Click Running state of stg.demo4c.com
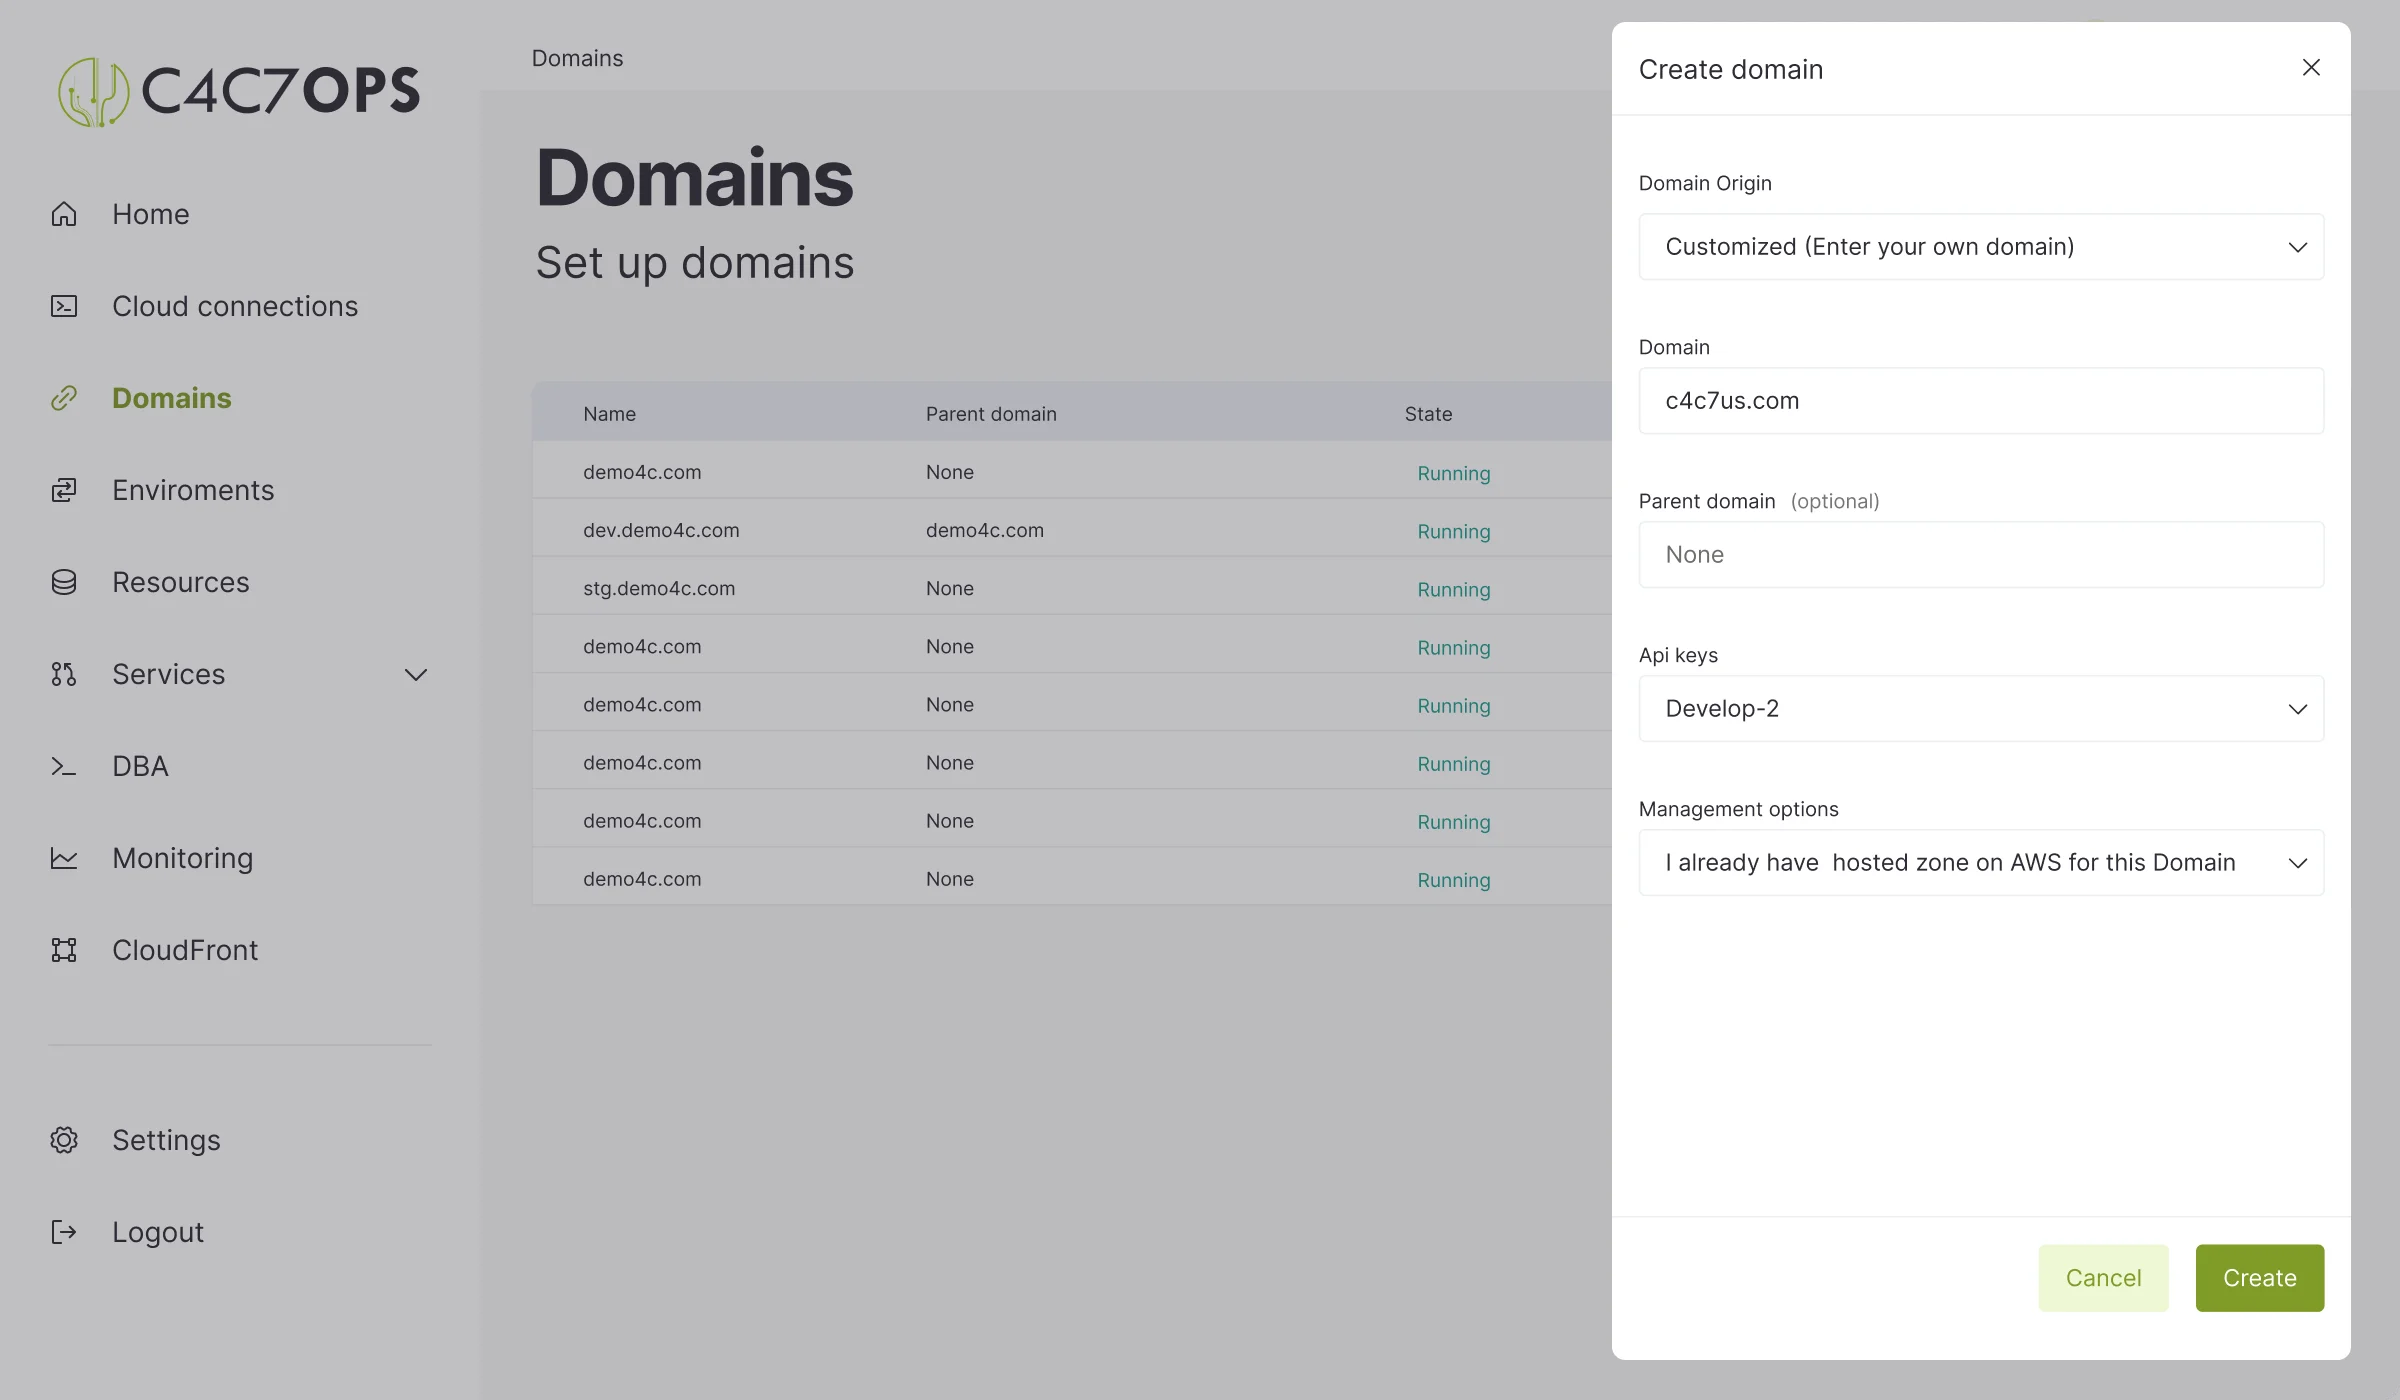This screenshot has height=1400, width=2400. click(1454, 589)
